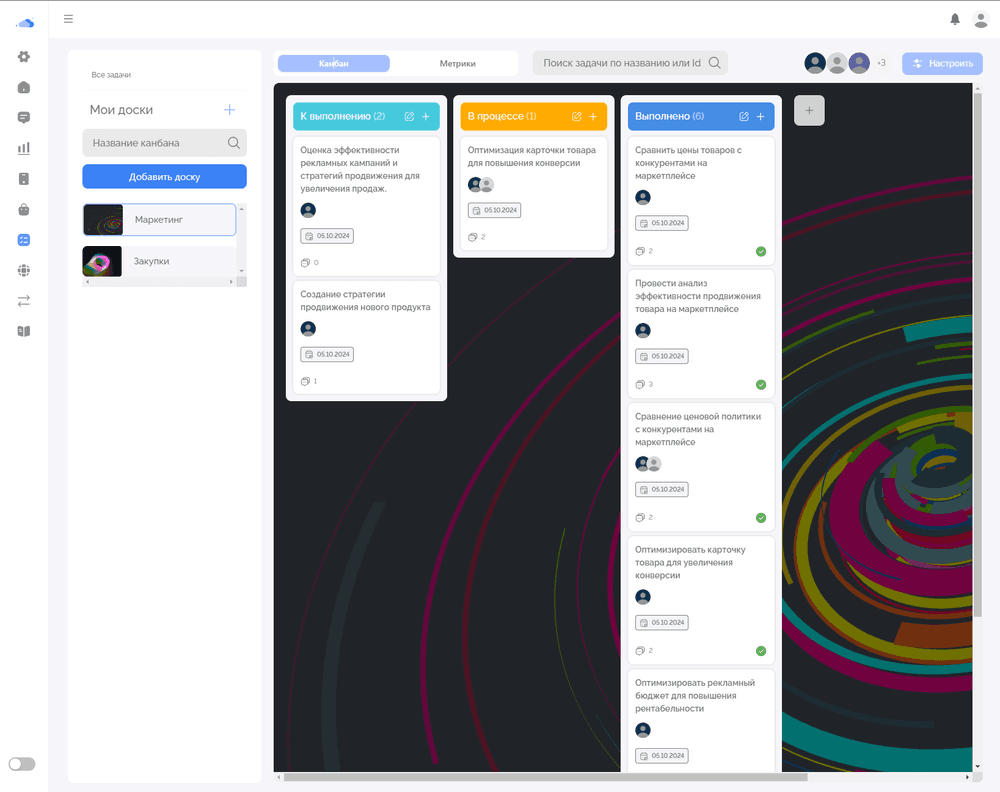Open the Оценка эффективности рекламных кампаний card
The image size is (1000, 792).
[366, 206]
